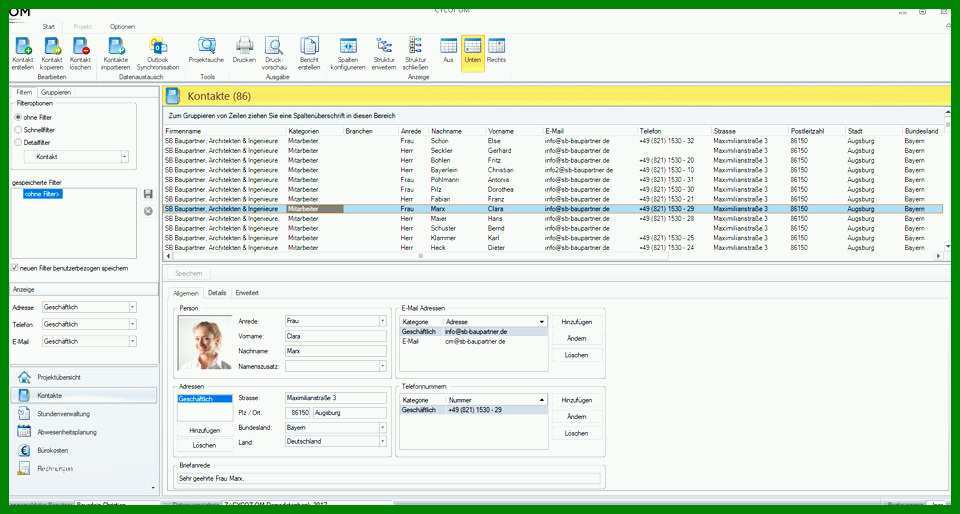Open the Bundesland dropdown
The height and width of the screenshot is (514, 960).
(x=383, y=427)
